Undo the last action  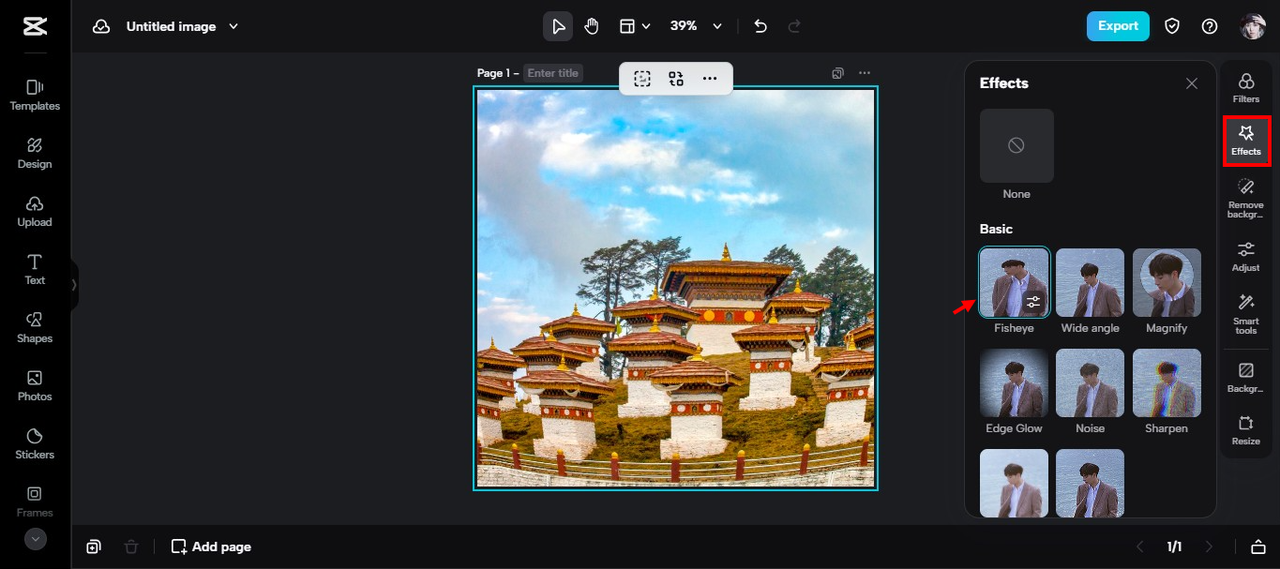pyautogui.click(x=760, y=27)
